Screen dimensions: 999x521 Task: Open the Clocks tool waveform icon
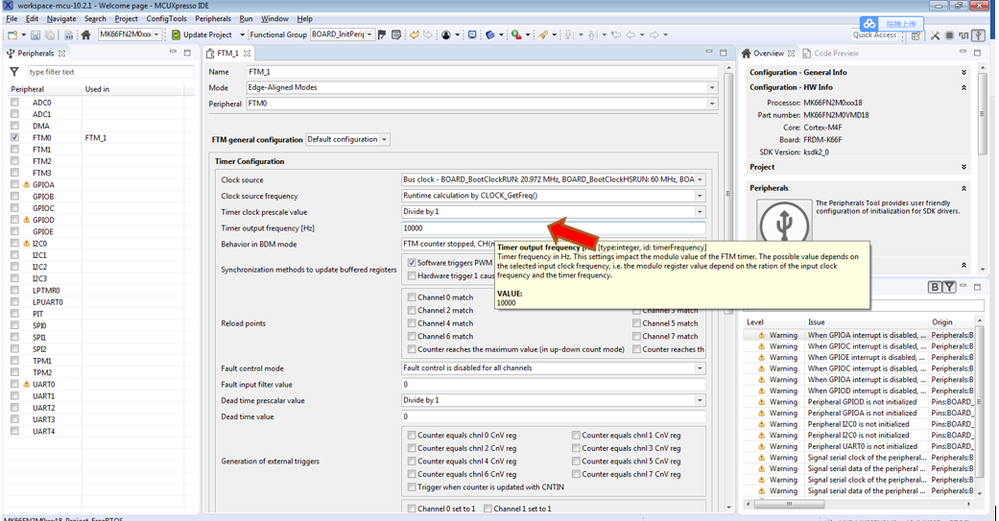pos(963,36)
